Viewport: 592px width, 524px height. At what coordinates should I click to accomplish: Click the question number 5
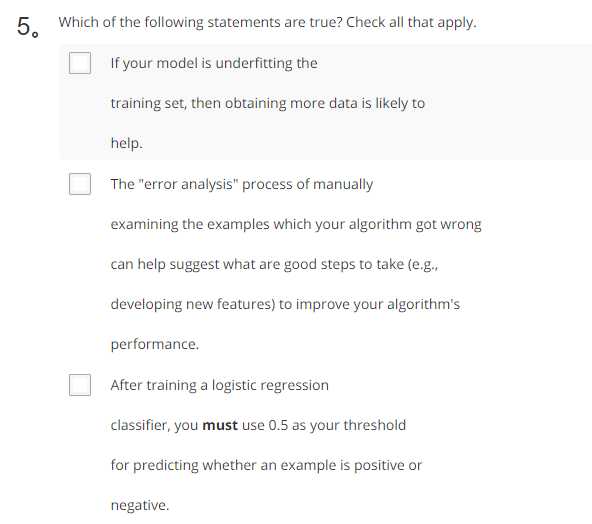(x=28, y=27)
